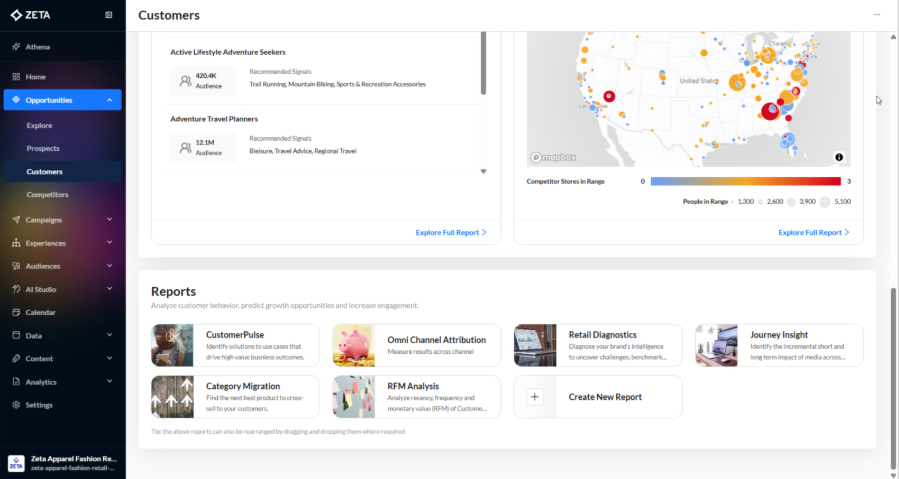Expand the Campaigns menu chevron

[x=110, y=220]
